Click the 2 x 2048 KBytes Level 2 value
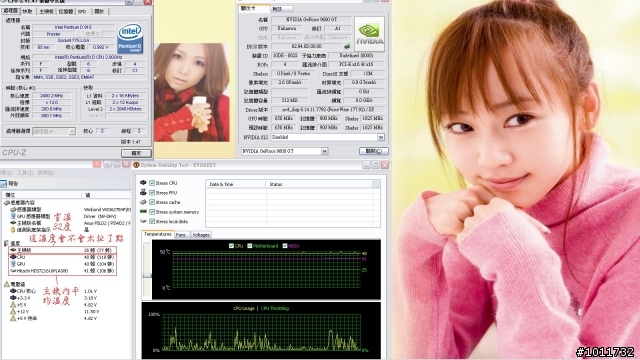This screenshot has height=360, width=640. pos(125,109)
